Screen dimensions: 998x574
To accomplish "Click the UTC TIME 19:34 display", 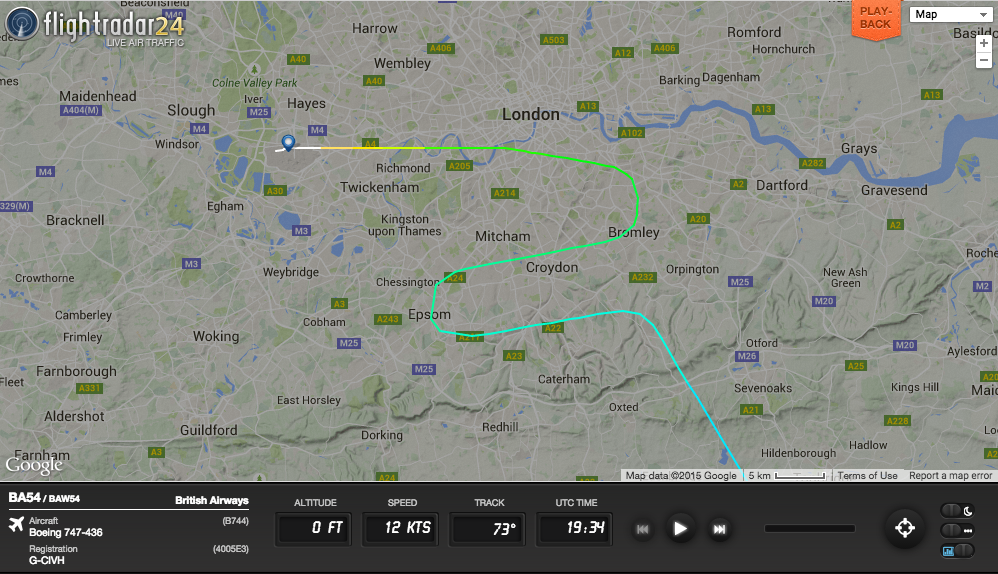I will pos(575,528).
